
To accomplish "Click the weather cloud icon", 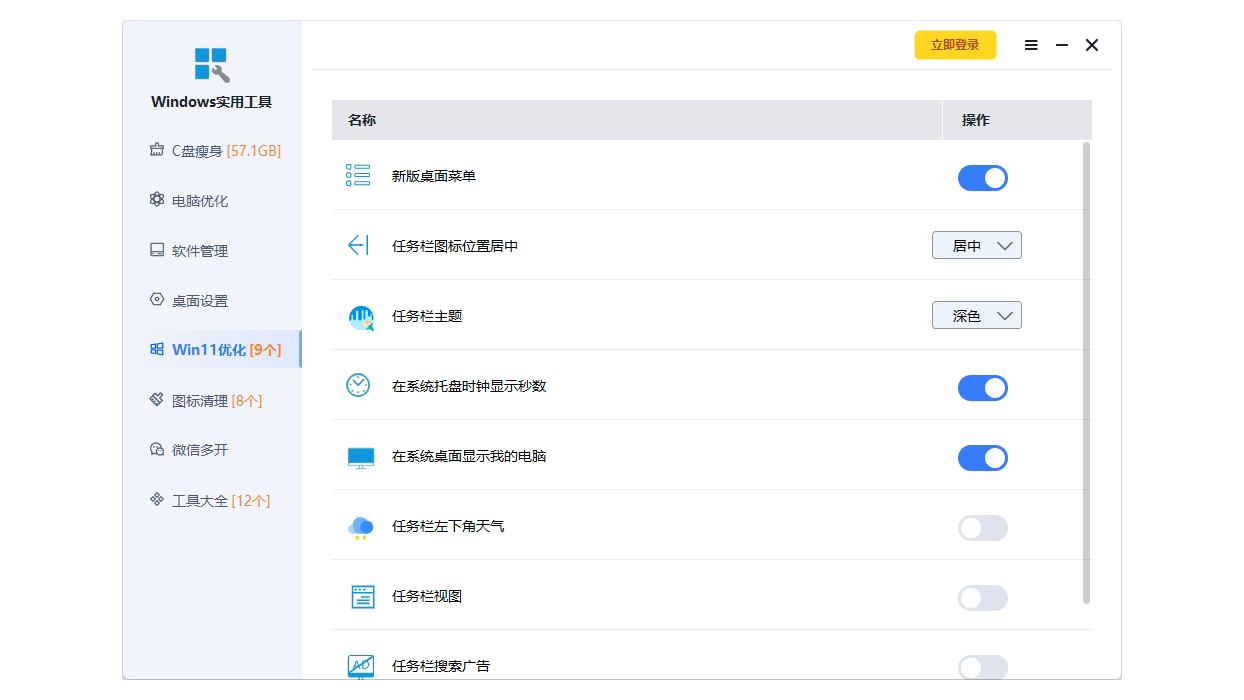I will point(360,527).
